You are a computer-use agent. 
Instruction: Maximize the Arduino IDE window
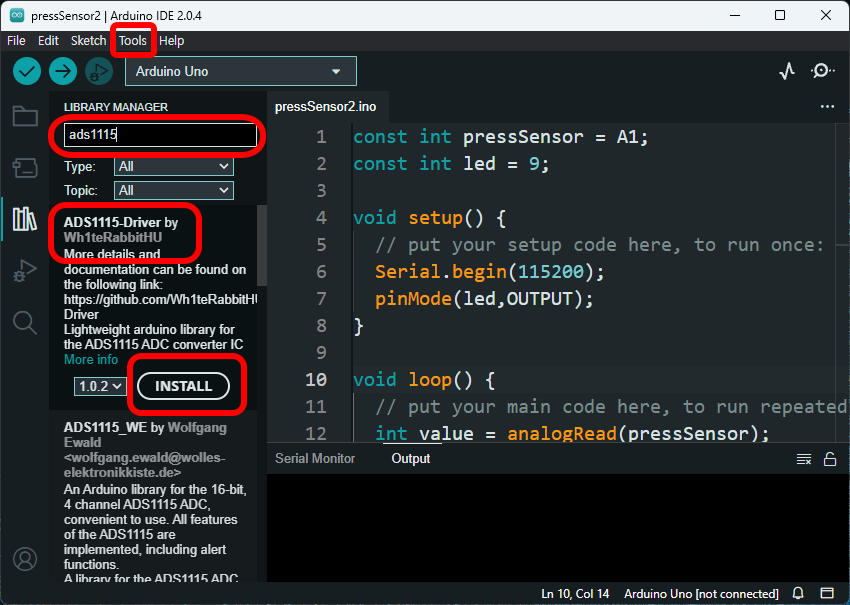(x=780, y=15)
